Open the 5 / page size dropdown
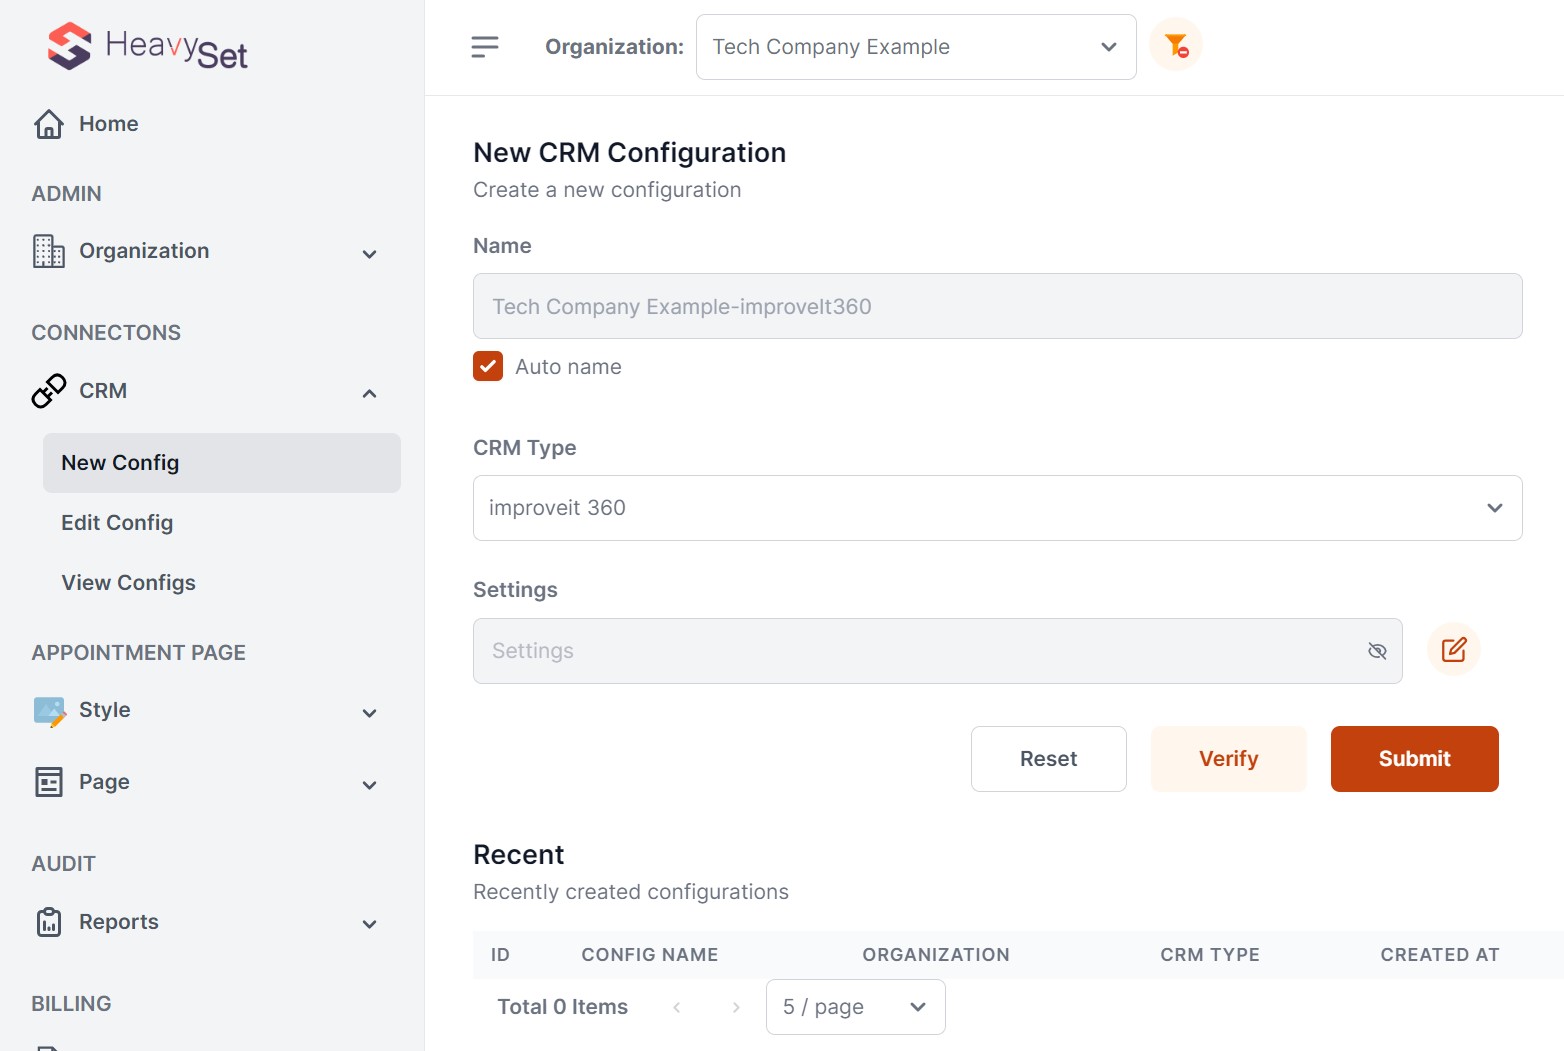 click(855, 1007)
